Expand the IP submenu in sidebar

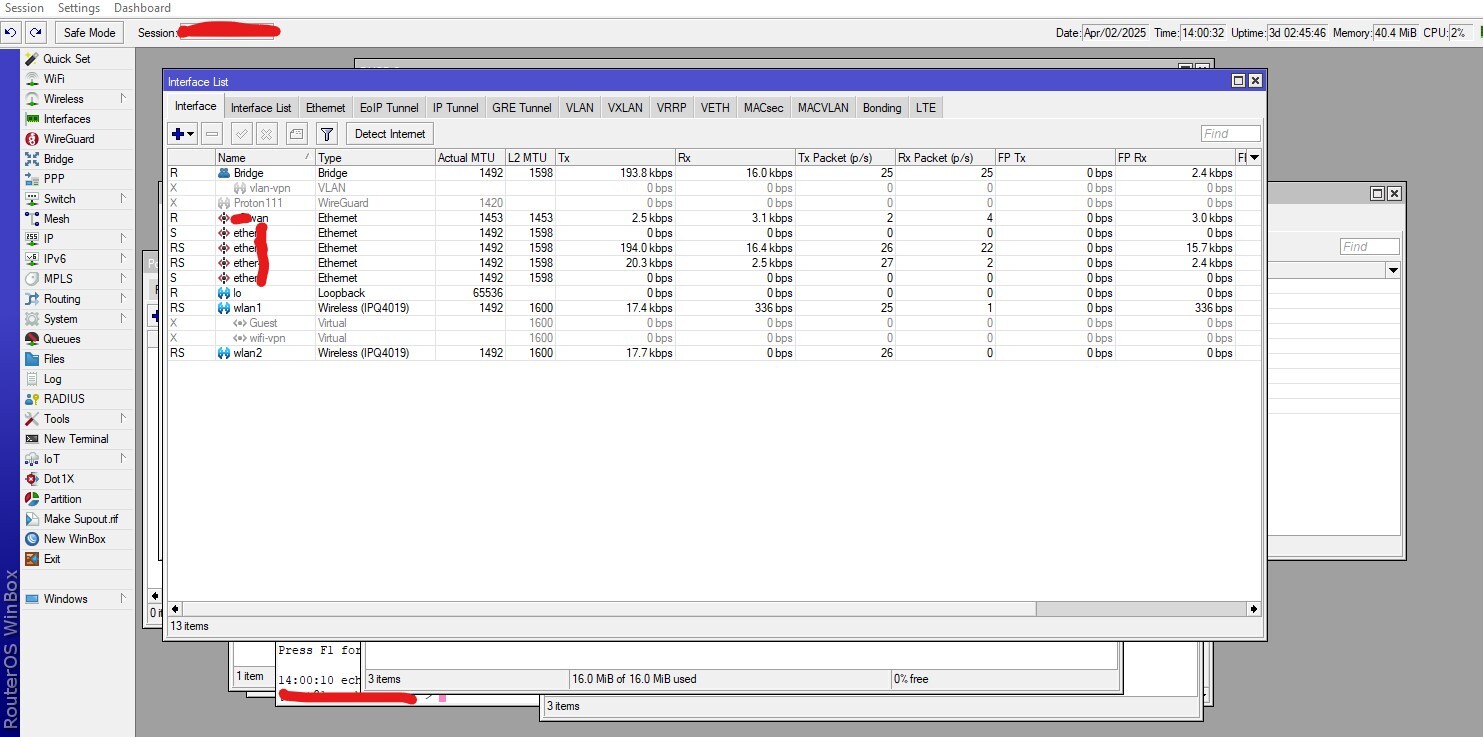point(122,239)
